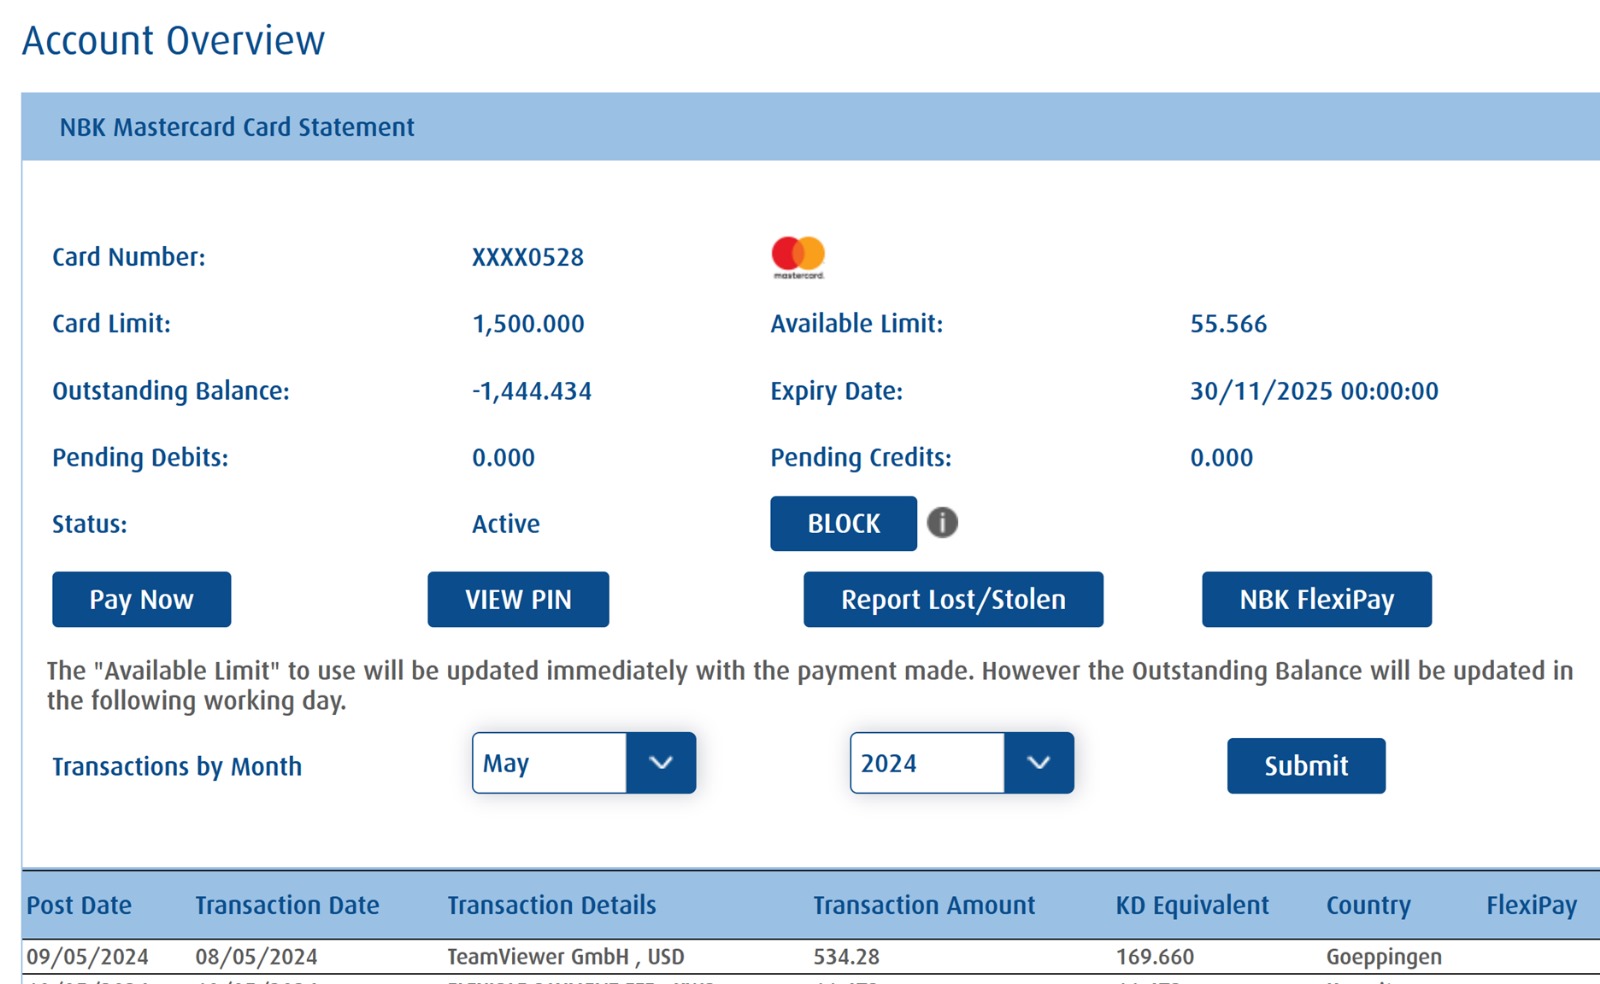Click the Pay Now button
The height and width of the screenshot is (984, 1600).
141,599
